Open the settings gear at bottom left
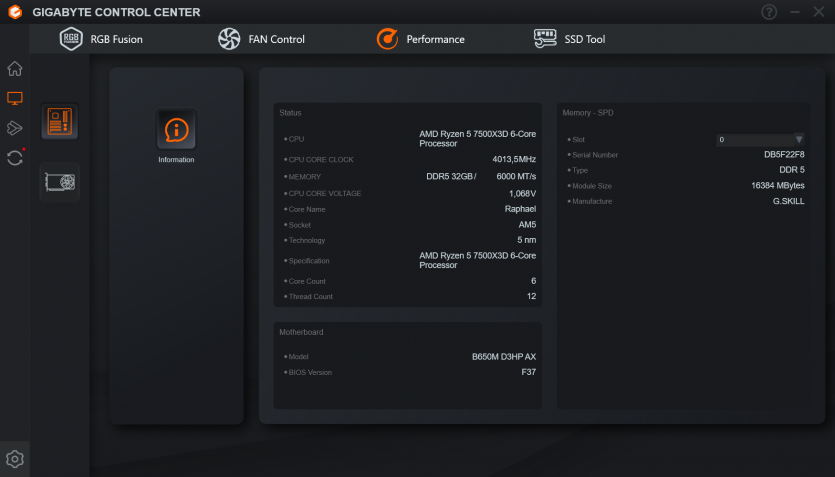 (x=15, y=459)
